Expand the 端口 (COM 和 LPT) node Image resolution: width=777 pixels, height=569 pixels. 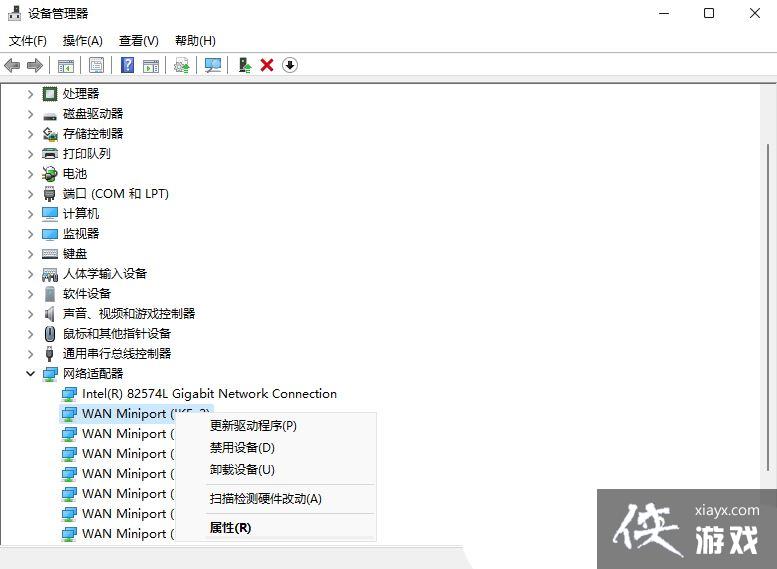click(x=30, y=194)
